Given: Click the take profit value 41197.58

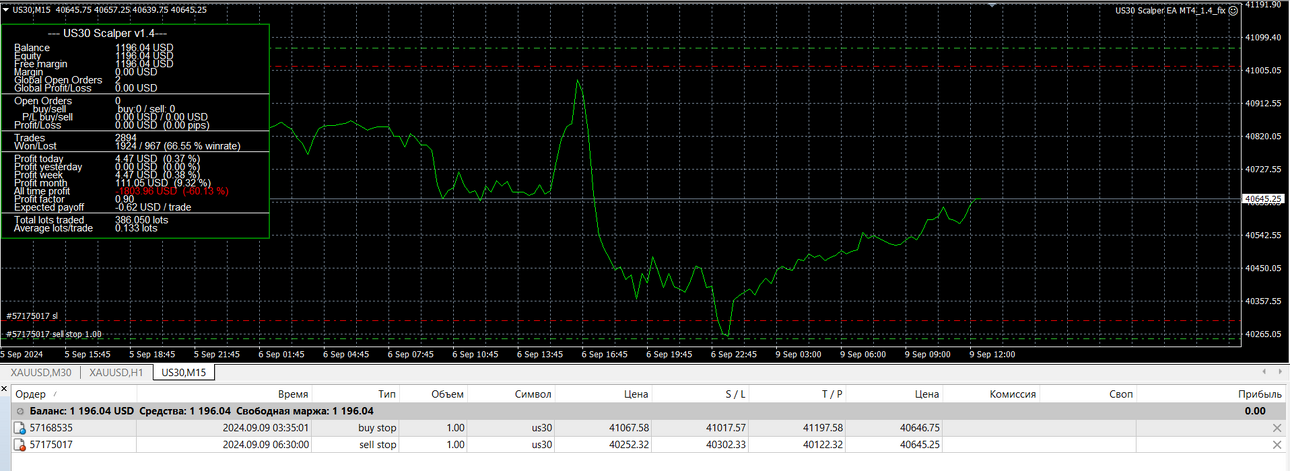Looking at the screenshot, I should click(x=822, y=428).
